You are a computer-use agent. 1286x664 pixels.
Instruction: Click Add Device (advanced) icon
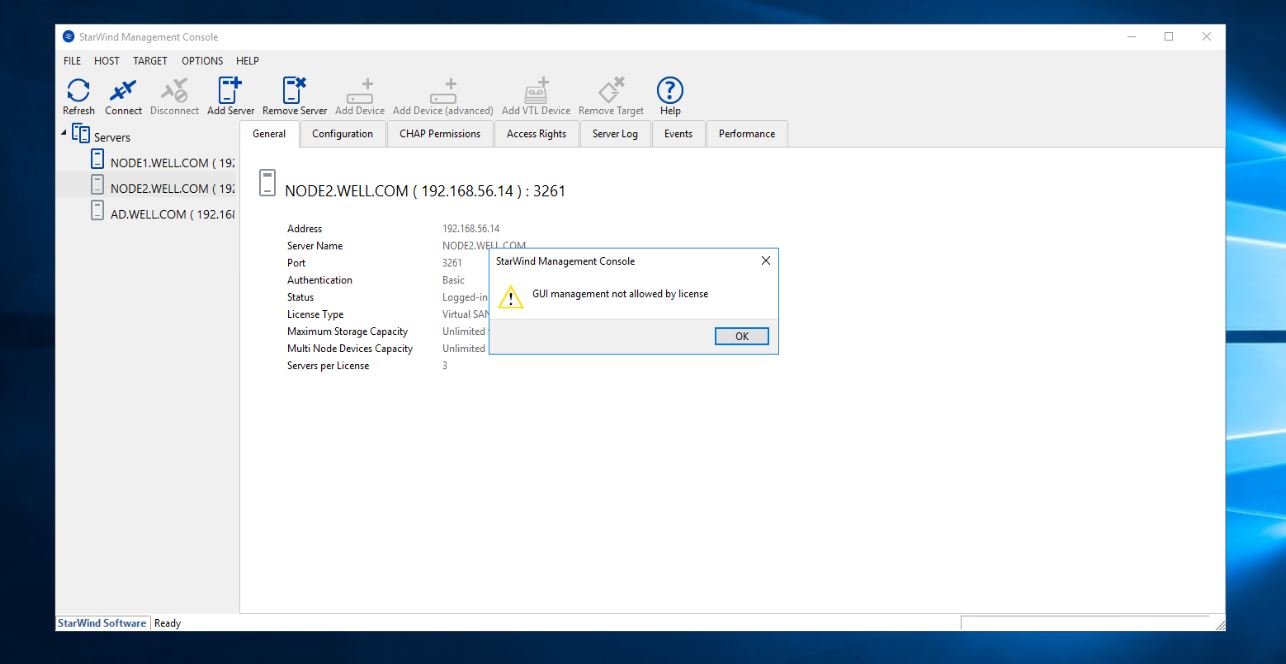(x=443, y=91)
